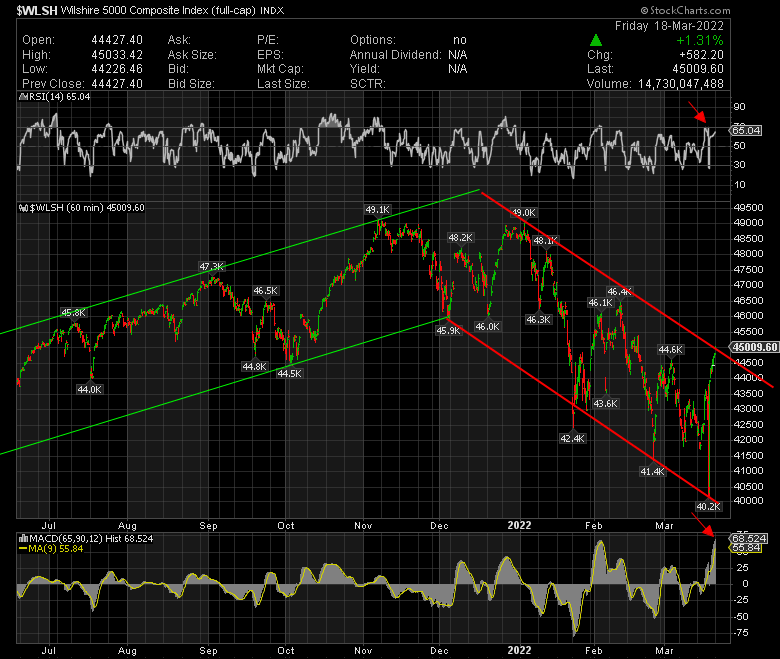Click the yellow line swatch before MA(9)
Viewport: 780px width, 659px height.
[23, 548]
